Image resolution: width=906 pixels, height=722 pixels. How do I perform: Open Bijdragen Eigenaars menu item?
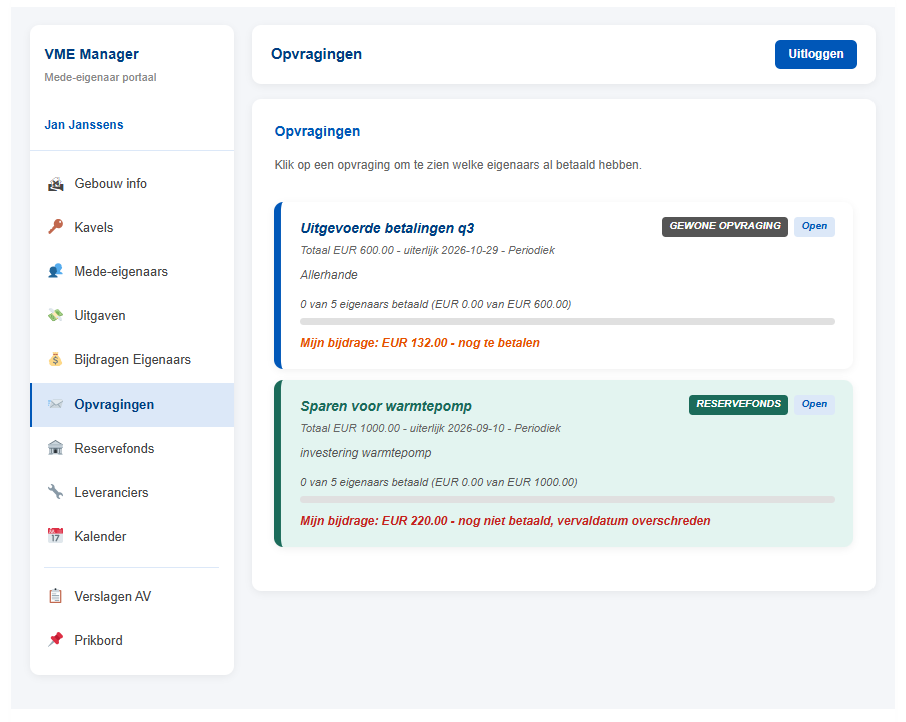pos(132,359)
